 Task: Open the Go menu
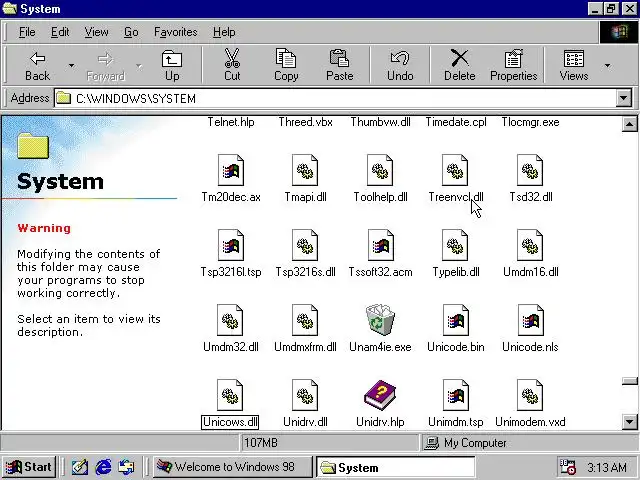coord(131,32)
